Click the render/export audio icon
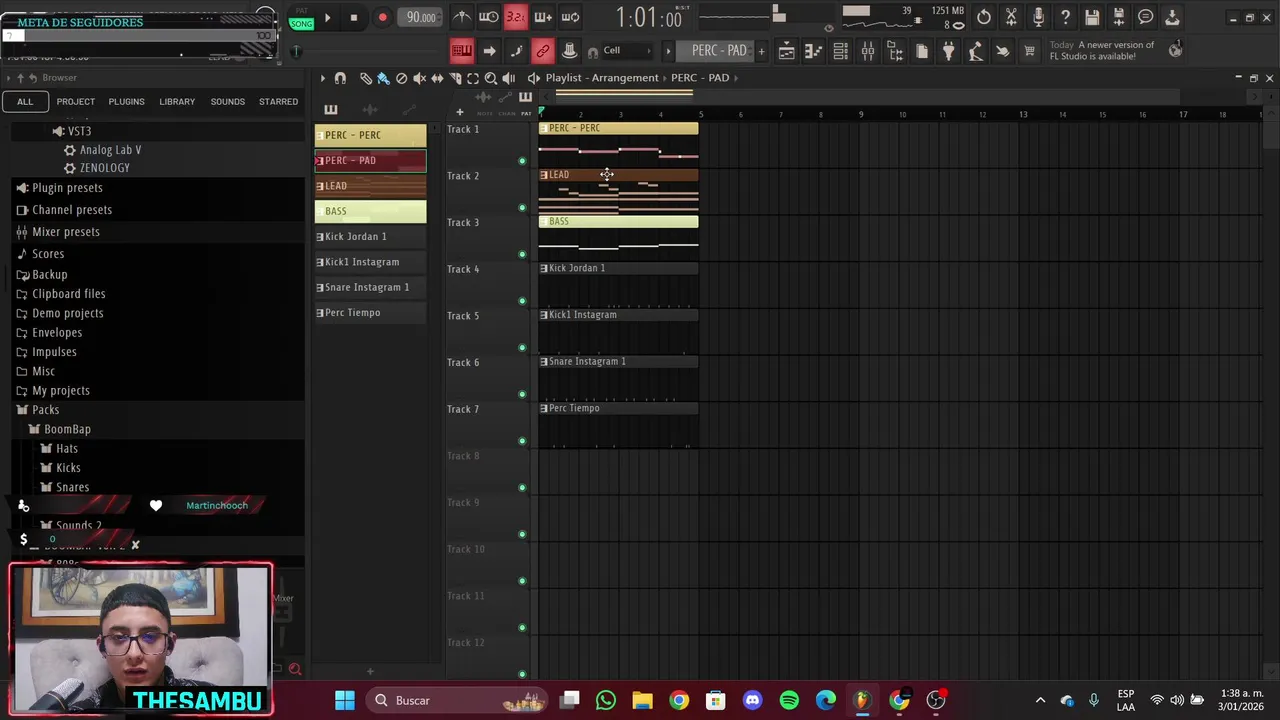This screenshot has width=1280, height=720. pos(1119,17)
